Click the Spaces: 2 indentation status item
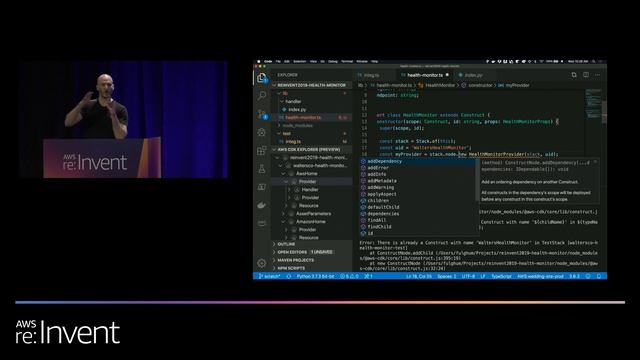Image resolution: width=640 pixels, height=360 pixels. [x=447, y=276]
